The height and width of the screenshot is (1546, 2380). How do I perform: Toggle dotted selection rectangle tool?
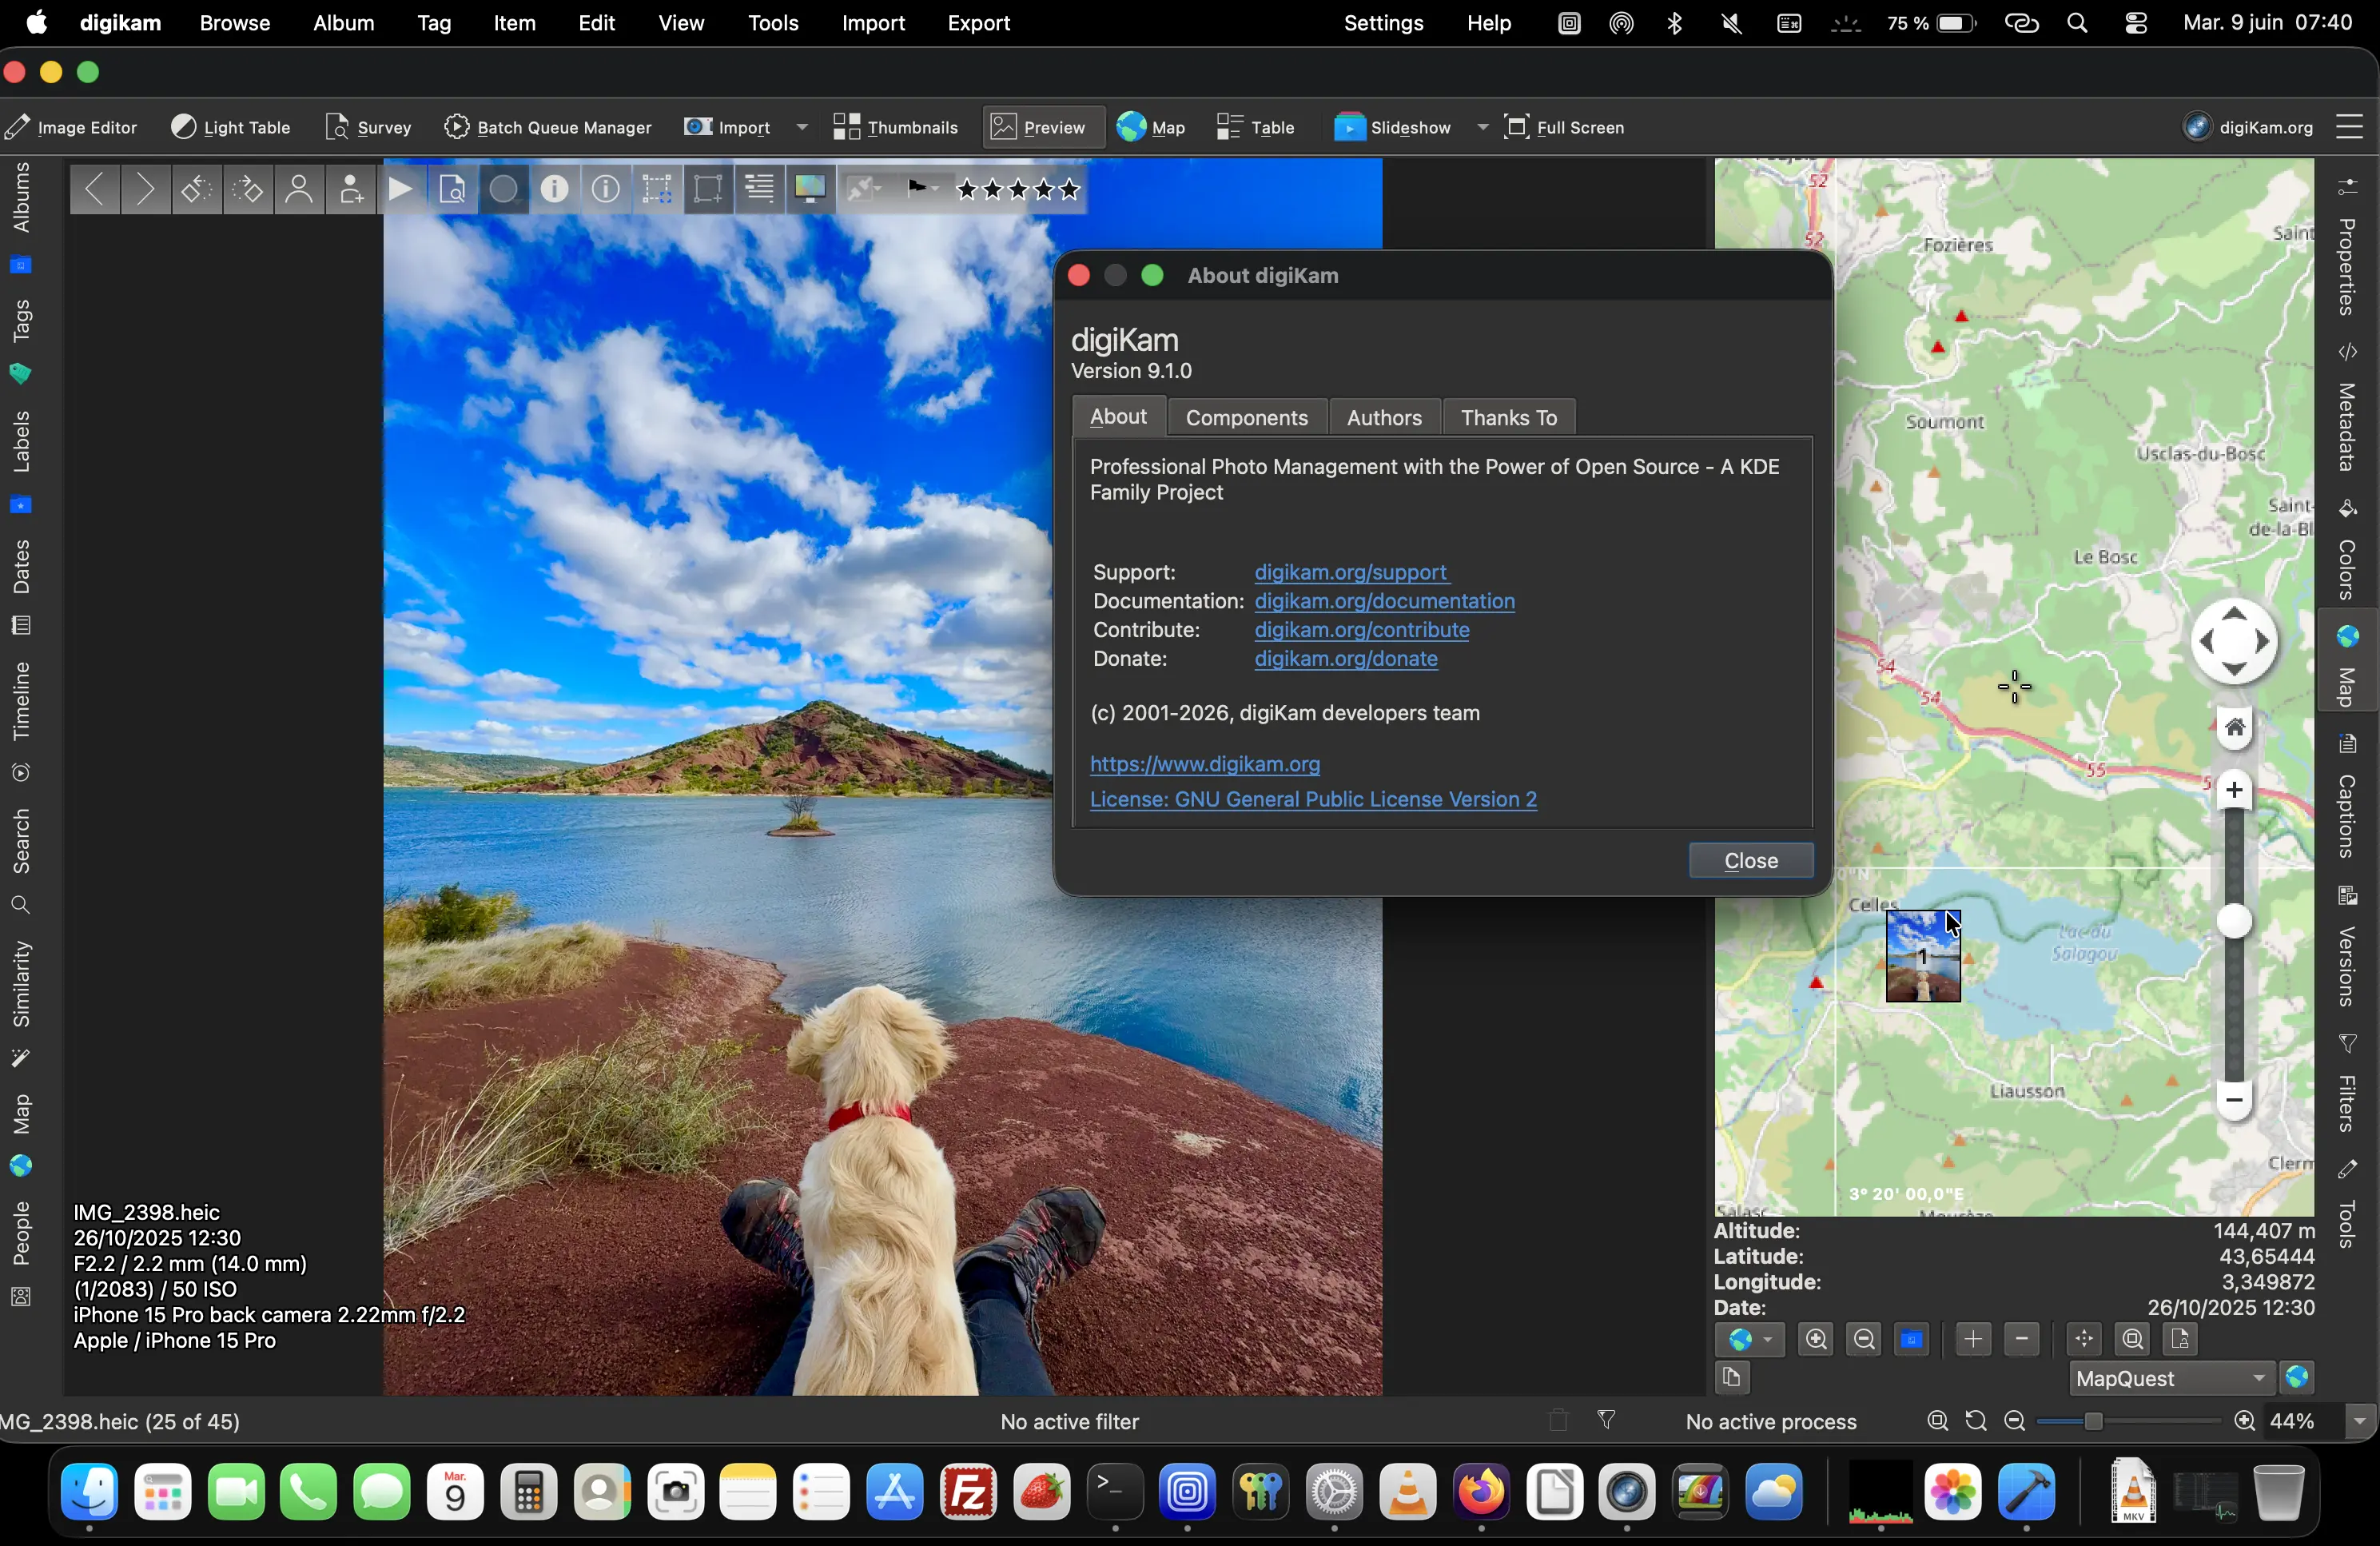coord(657,189)
